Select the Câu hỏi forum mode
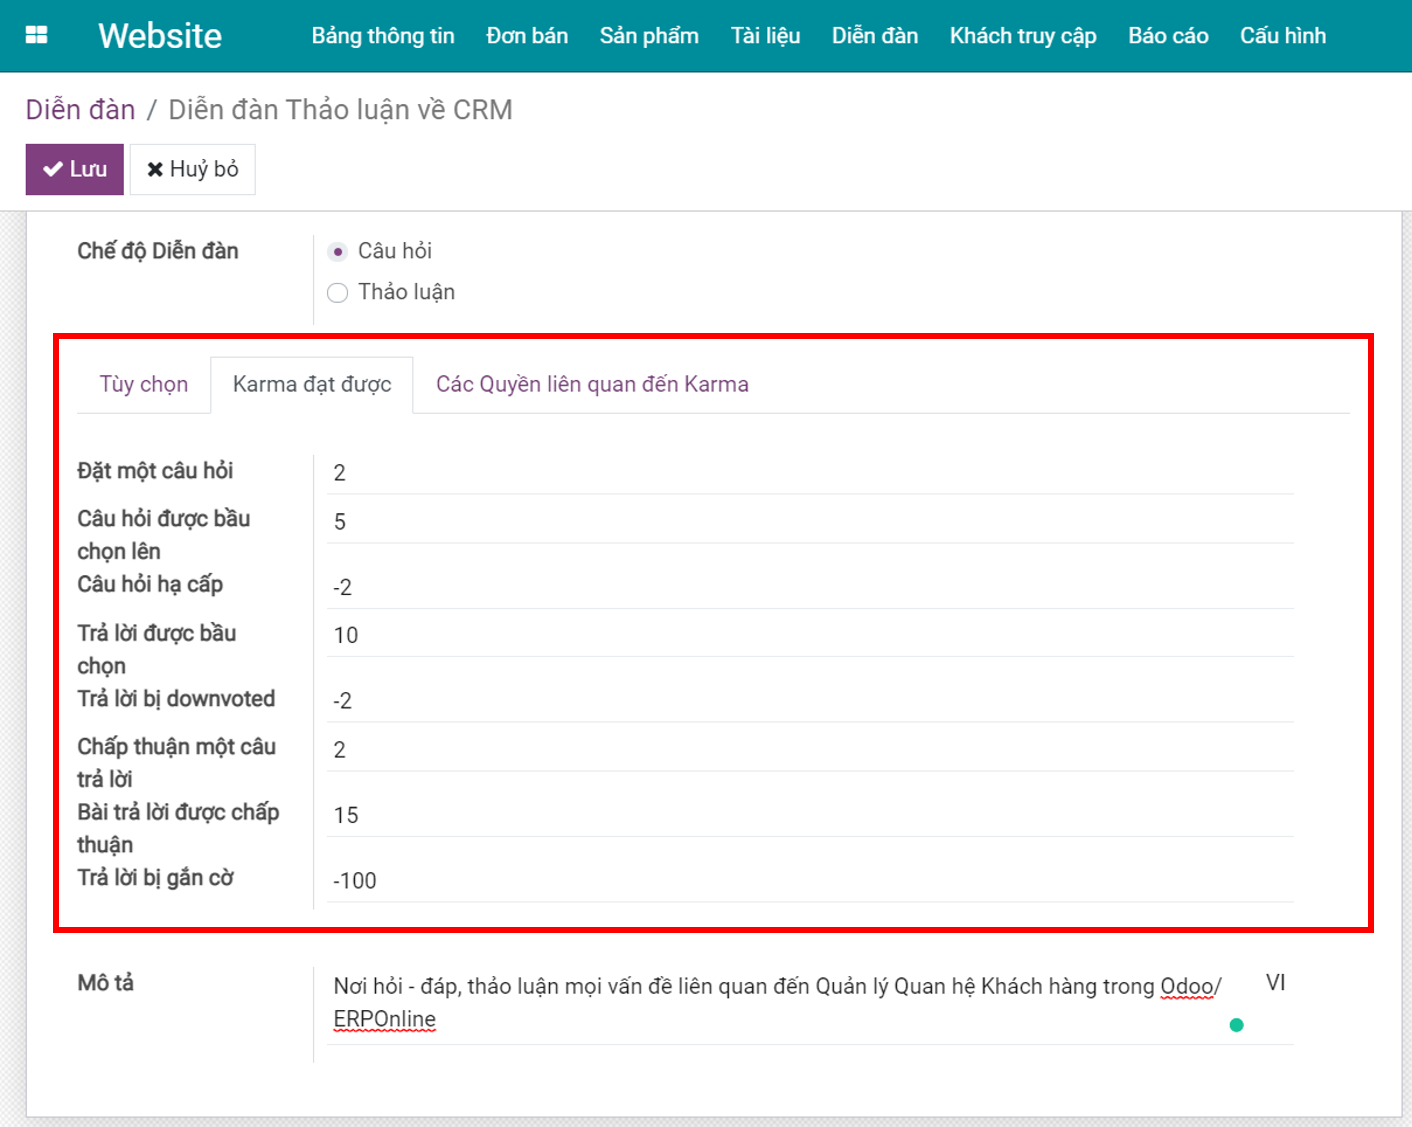The height and width of the screenshot is (1127, 1412). [338, 251]
